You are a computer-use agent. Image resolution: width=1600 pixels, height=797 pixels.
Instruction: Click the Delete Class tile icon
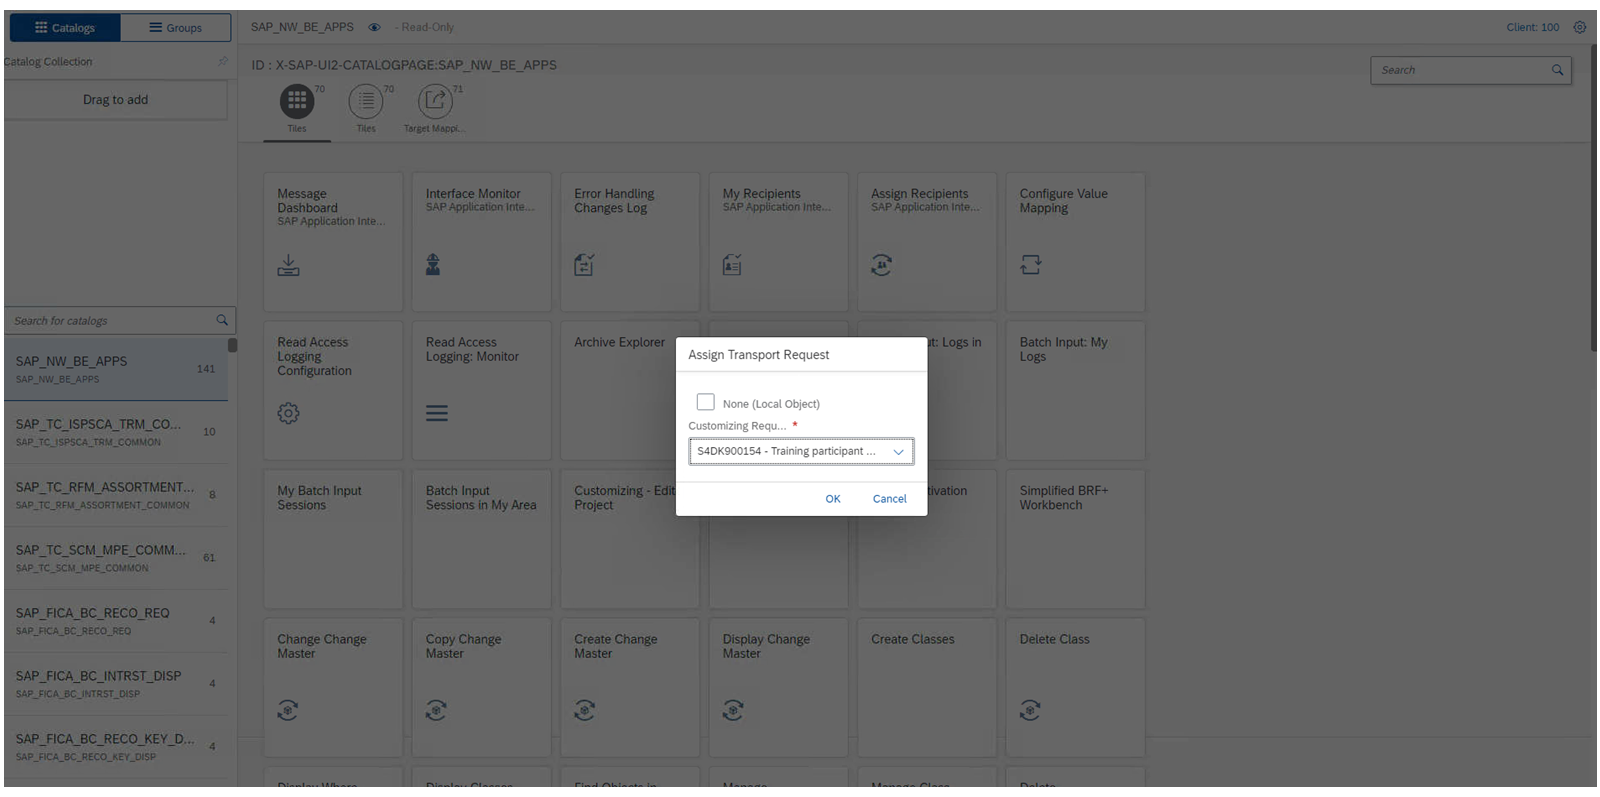click(x=1030, y=710)
